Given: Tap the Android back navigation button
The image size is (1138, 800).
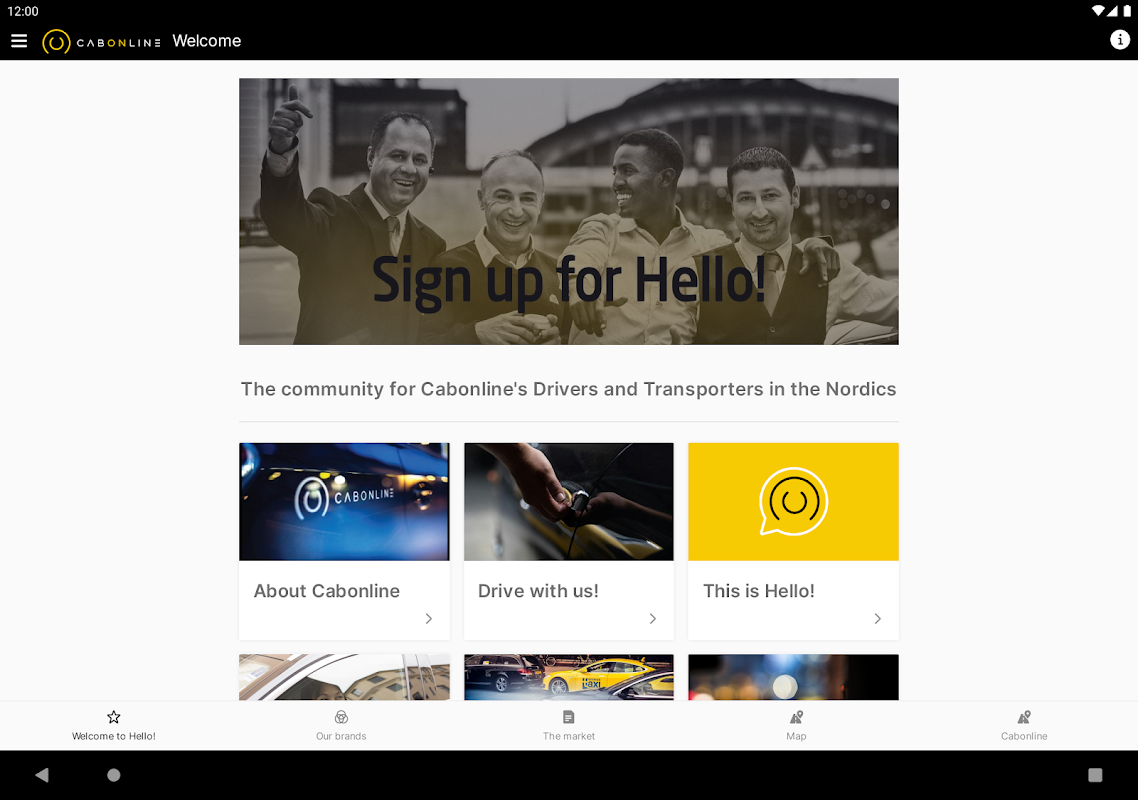Looking at the screenshot, I should click(42, 775).
